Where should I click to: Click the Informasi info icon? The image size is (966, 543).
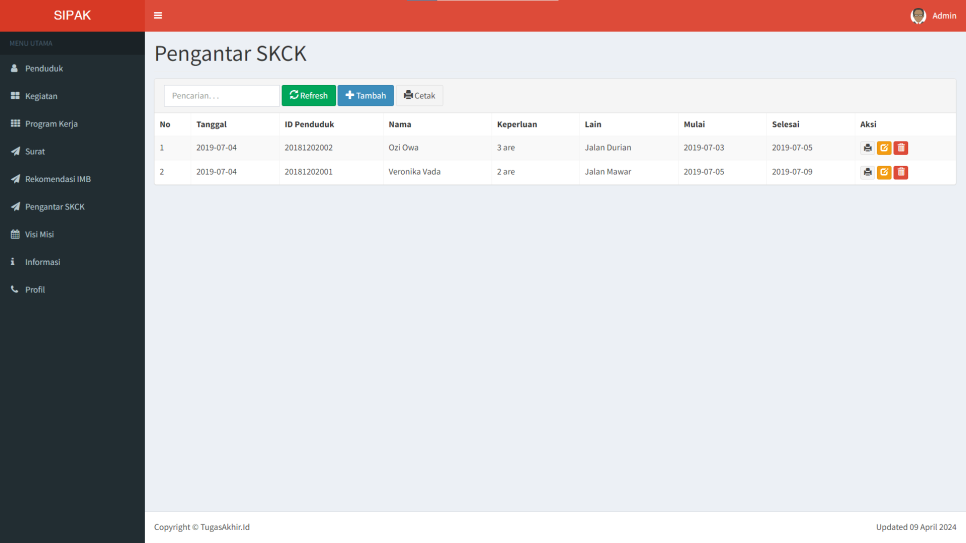point(12,262)
